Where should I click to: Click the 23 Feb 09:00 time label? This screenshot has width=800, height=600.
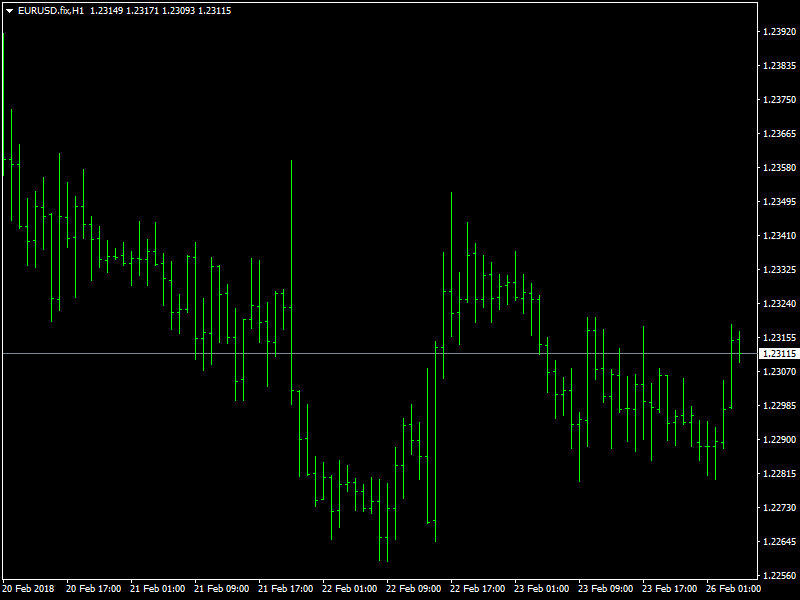coord(606,589)
